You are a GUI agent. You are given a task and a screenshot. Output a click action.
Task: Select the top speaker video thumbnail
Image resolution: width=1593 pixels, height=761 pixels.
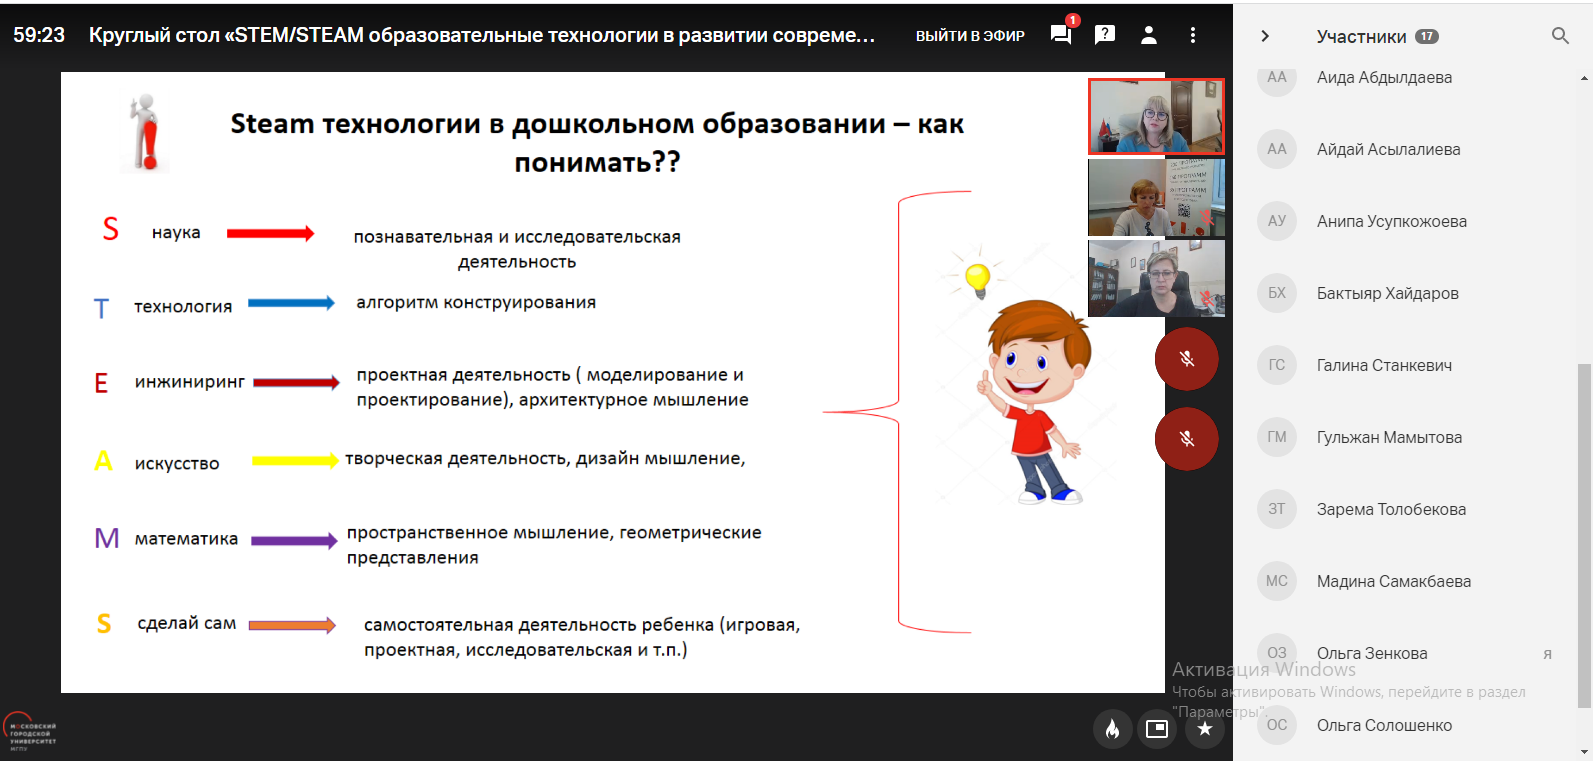pyautogui.click(x=1156, y=117)
